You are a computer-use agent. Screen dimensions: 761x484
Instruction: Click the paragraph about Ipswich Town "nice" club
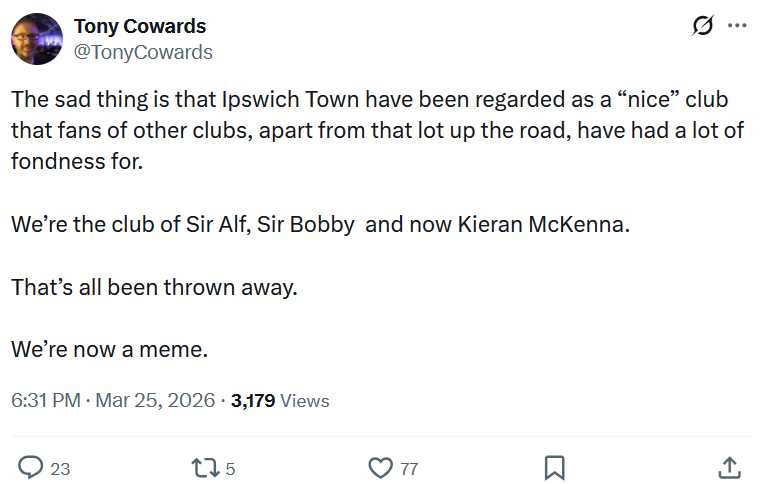(378, 130)
